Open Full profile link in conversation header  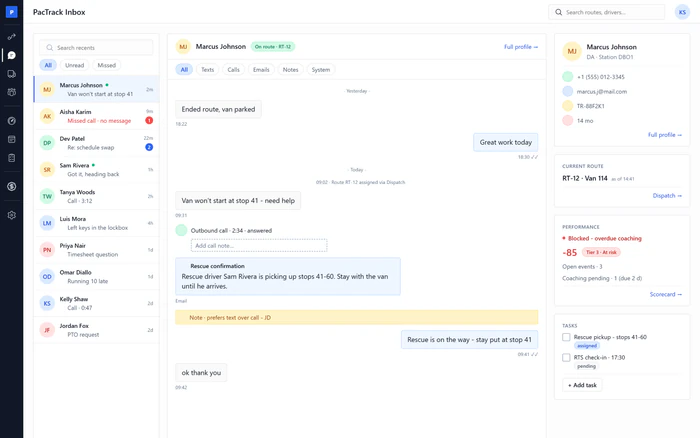click(x=521, y=47)
